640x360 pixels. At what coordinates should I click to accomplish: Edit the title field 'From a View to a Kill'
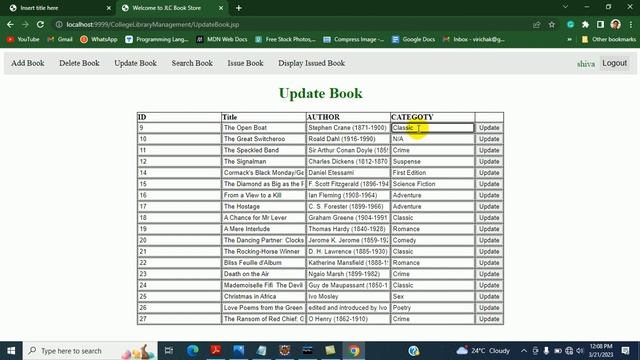pyautogui.click(x=263, y=196)
